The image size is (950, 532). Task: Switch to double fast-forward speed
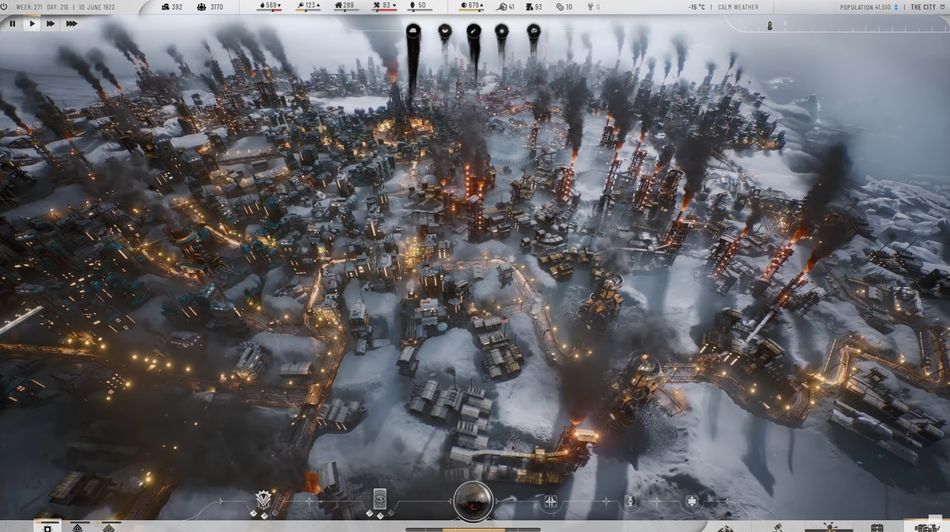tap(51, 23)
